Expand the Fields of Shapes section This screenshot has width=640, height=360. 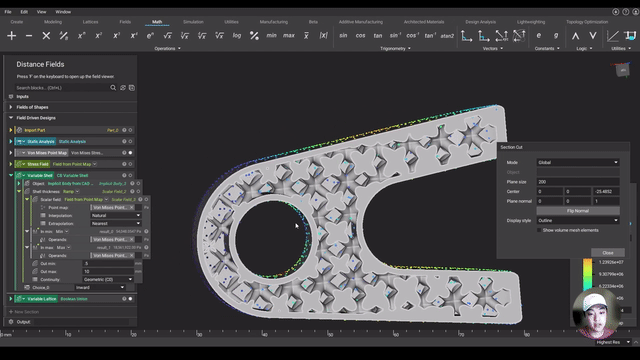11,107
